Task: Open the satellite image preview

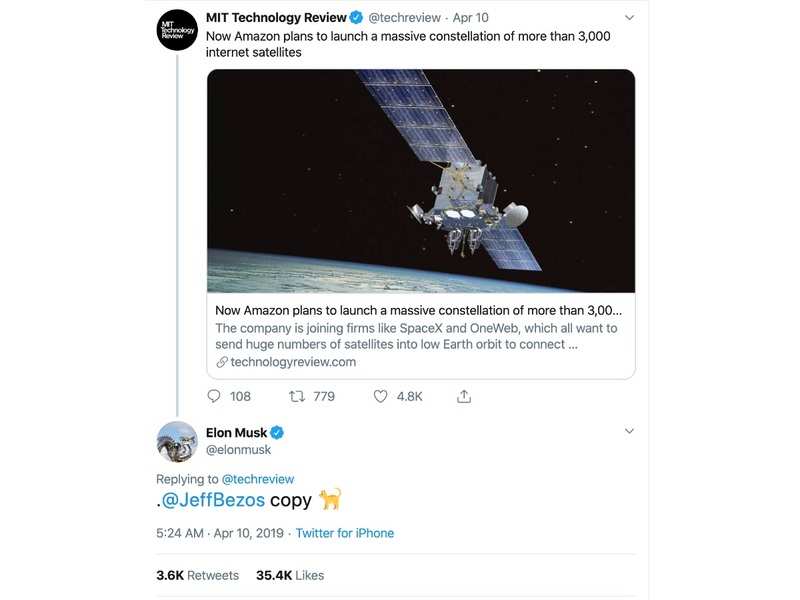Action: click(421, 181)
